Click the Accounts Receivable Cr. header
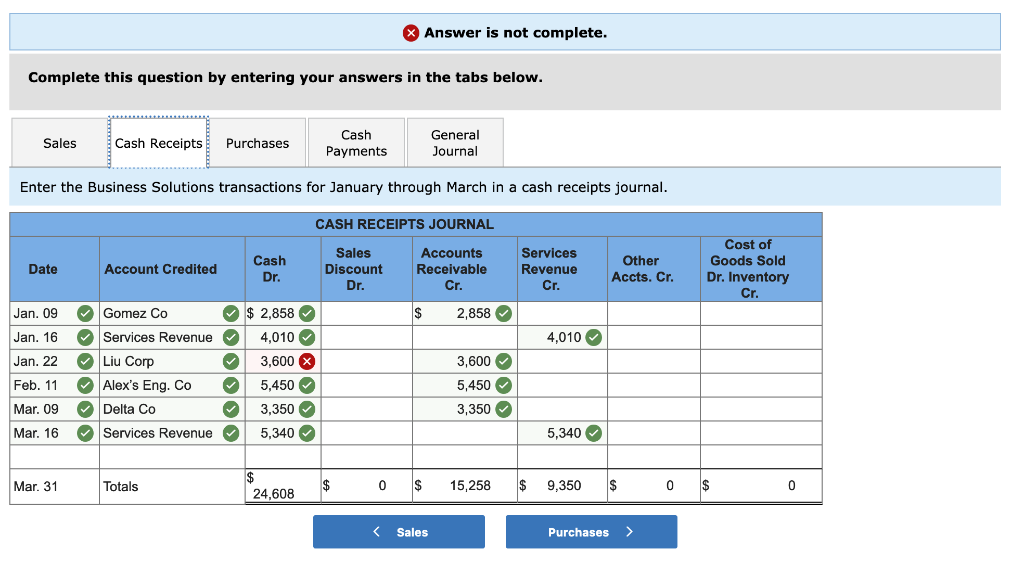This screenshot has width=1024, height=562. 464,269
